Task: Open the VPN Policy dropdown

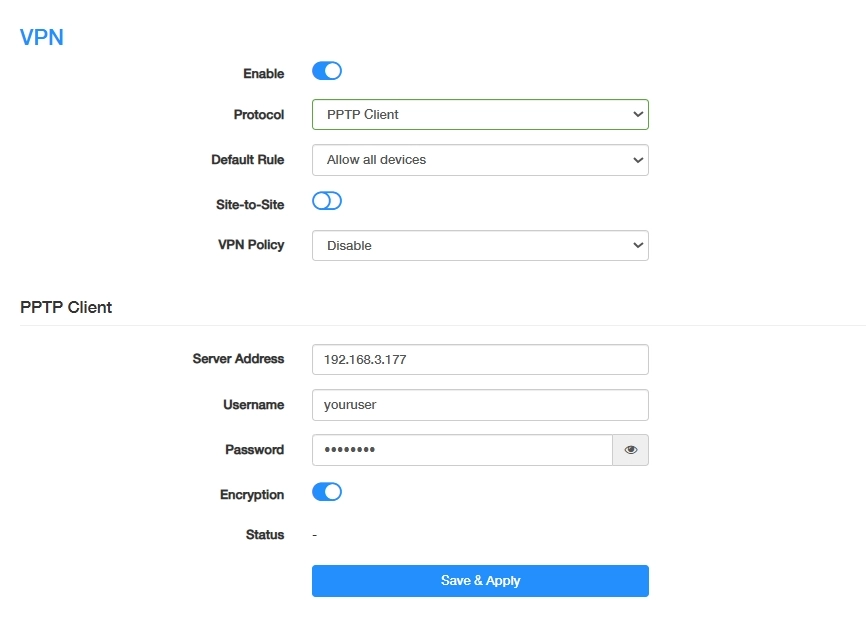Action: tap(480, 246)
